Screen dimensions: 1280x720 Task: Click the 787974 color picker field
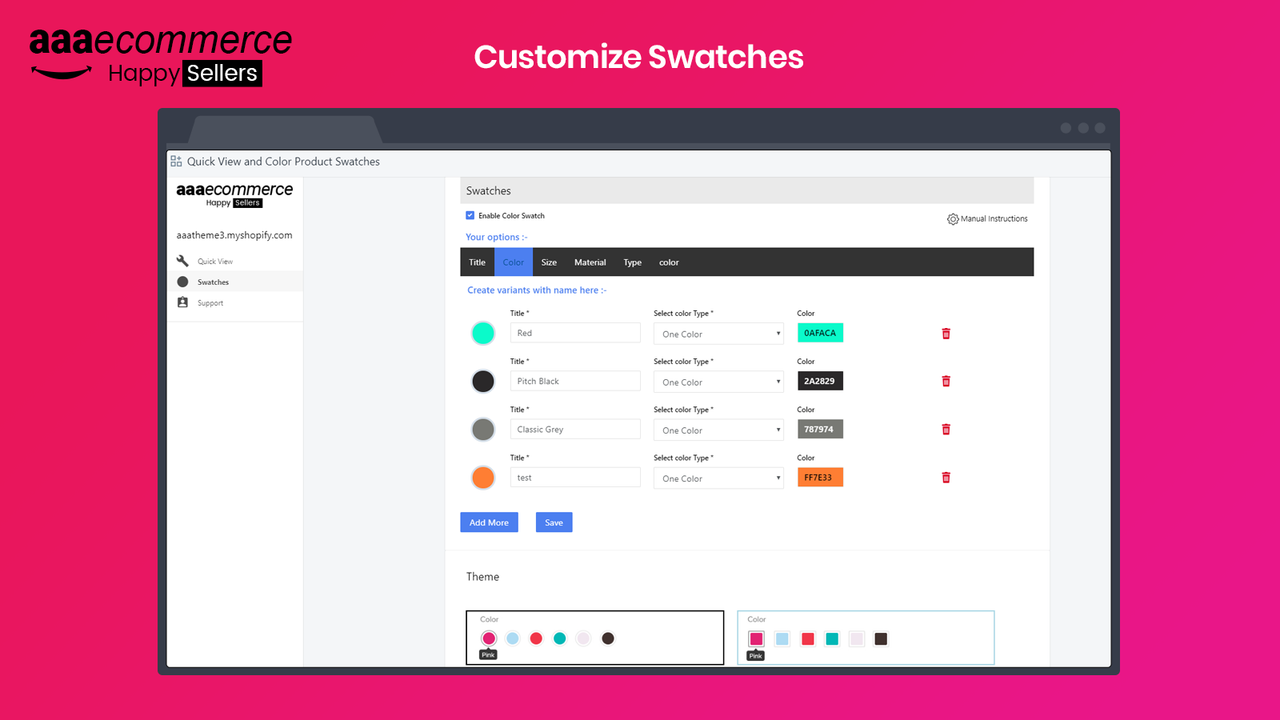pyautogui.click(x=820, y=429)
